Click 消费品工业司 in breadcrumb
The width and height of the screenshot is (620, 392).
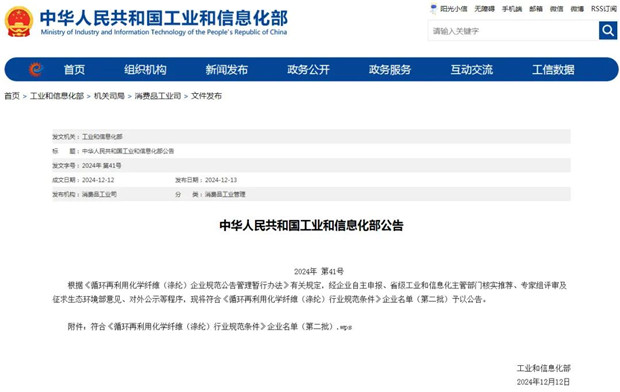coord(158,96)
